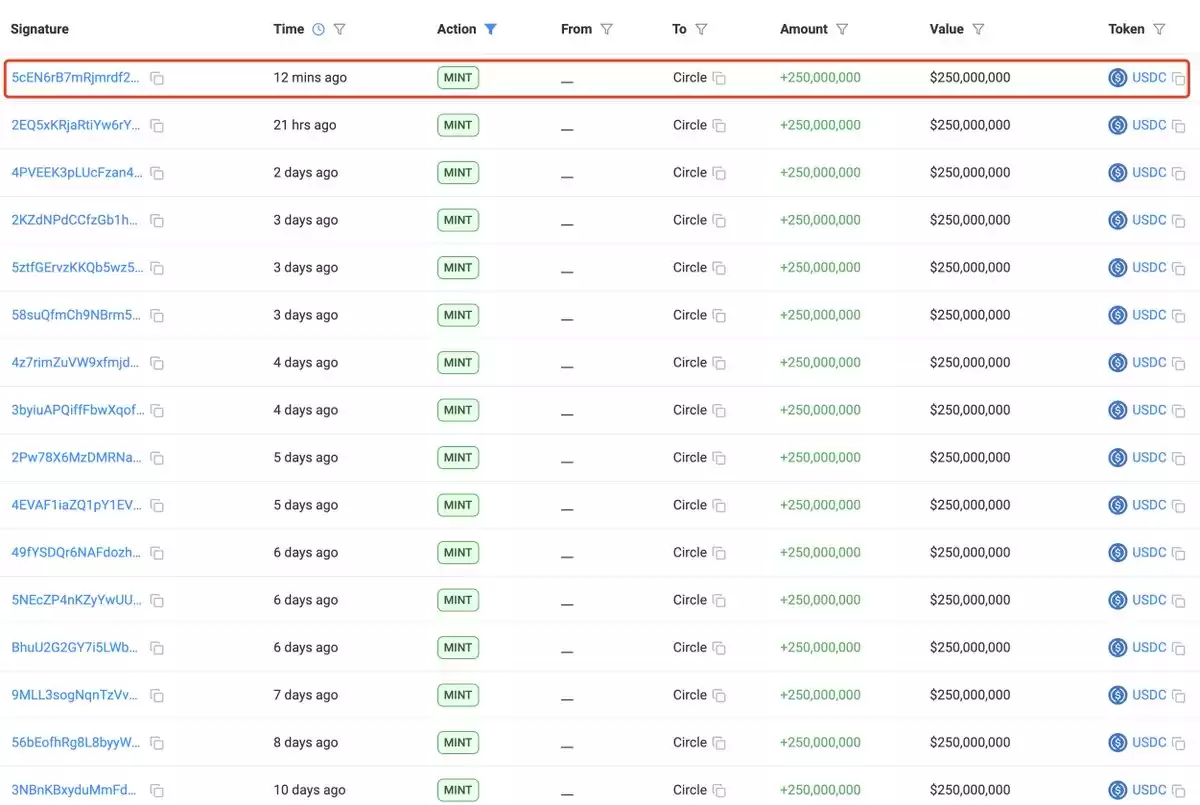Copy signature 4PVEEK3pLUcFzan4

tap(157, 173)
